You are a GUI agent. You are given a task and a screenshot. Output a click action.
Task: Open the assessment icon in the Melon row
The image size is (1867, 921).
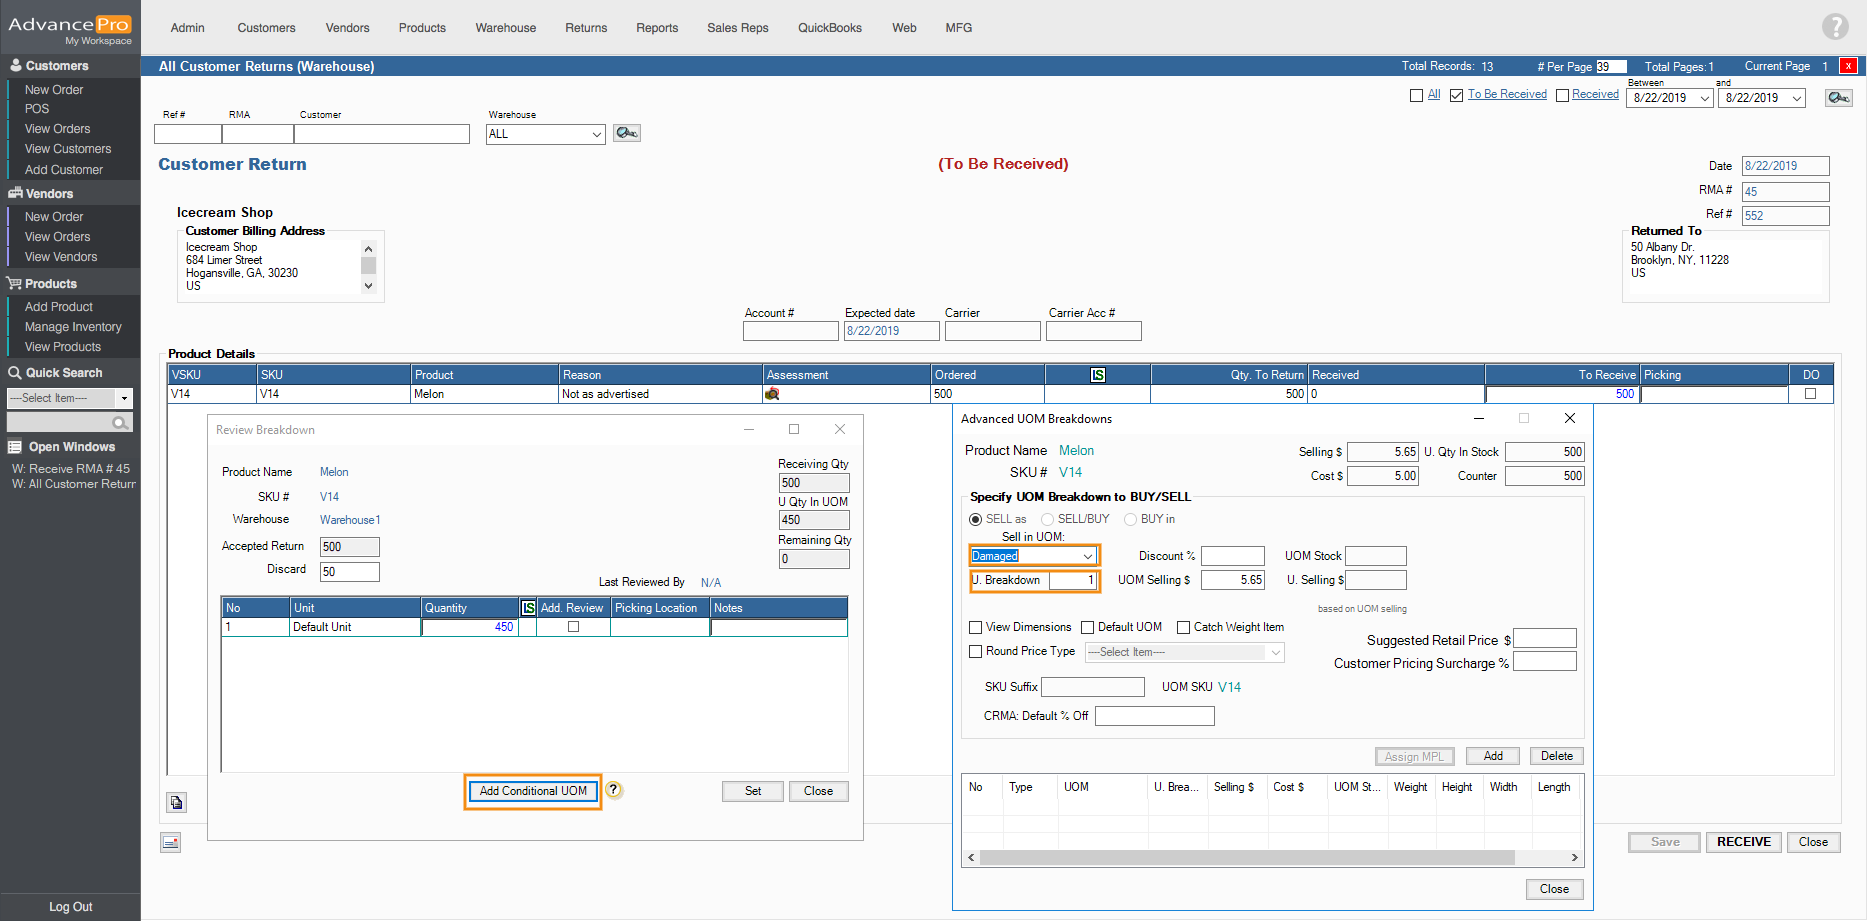pos(772,394)
